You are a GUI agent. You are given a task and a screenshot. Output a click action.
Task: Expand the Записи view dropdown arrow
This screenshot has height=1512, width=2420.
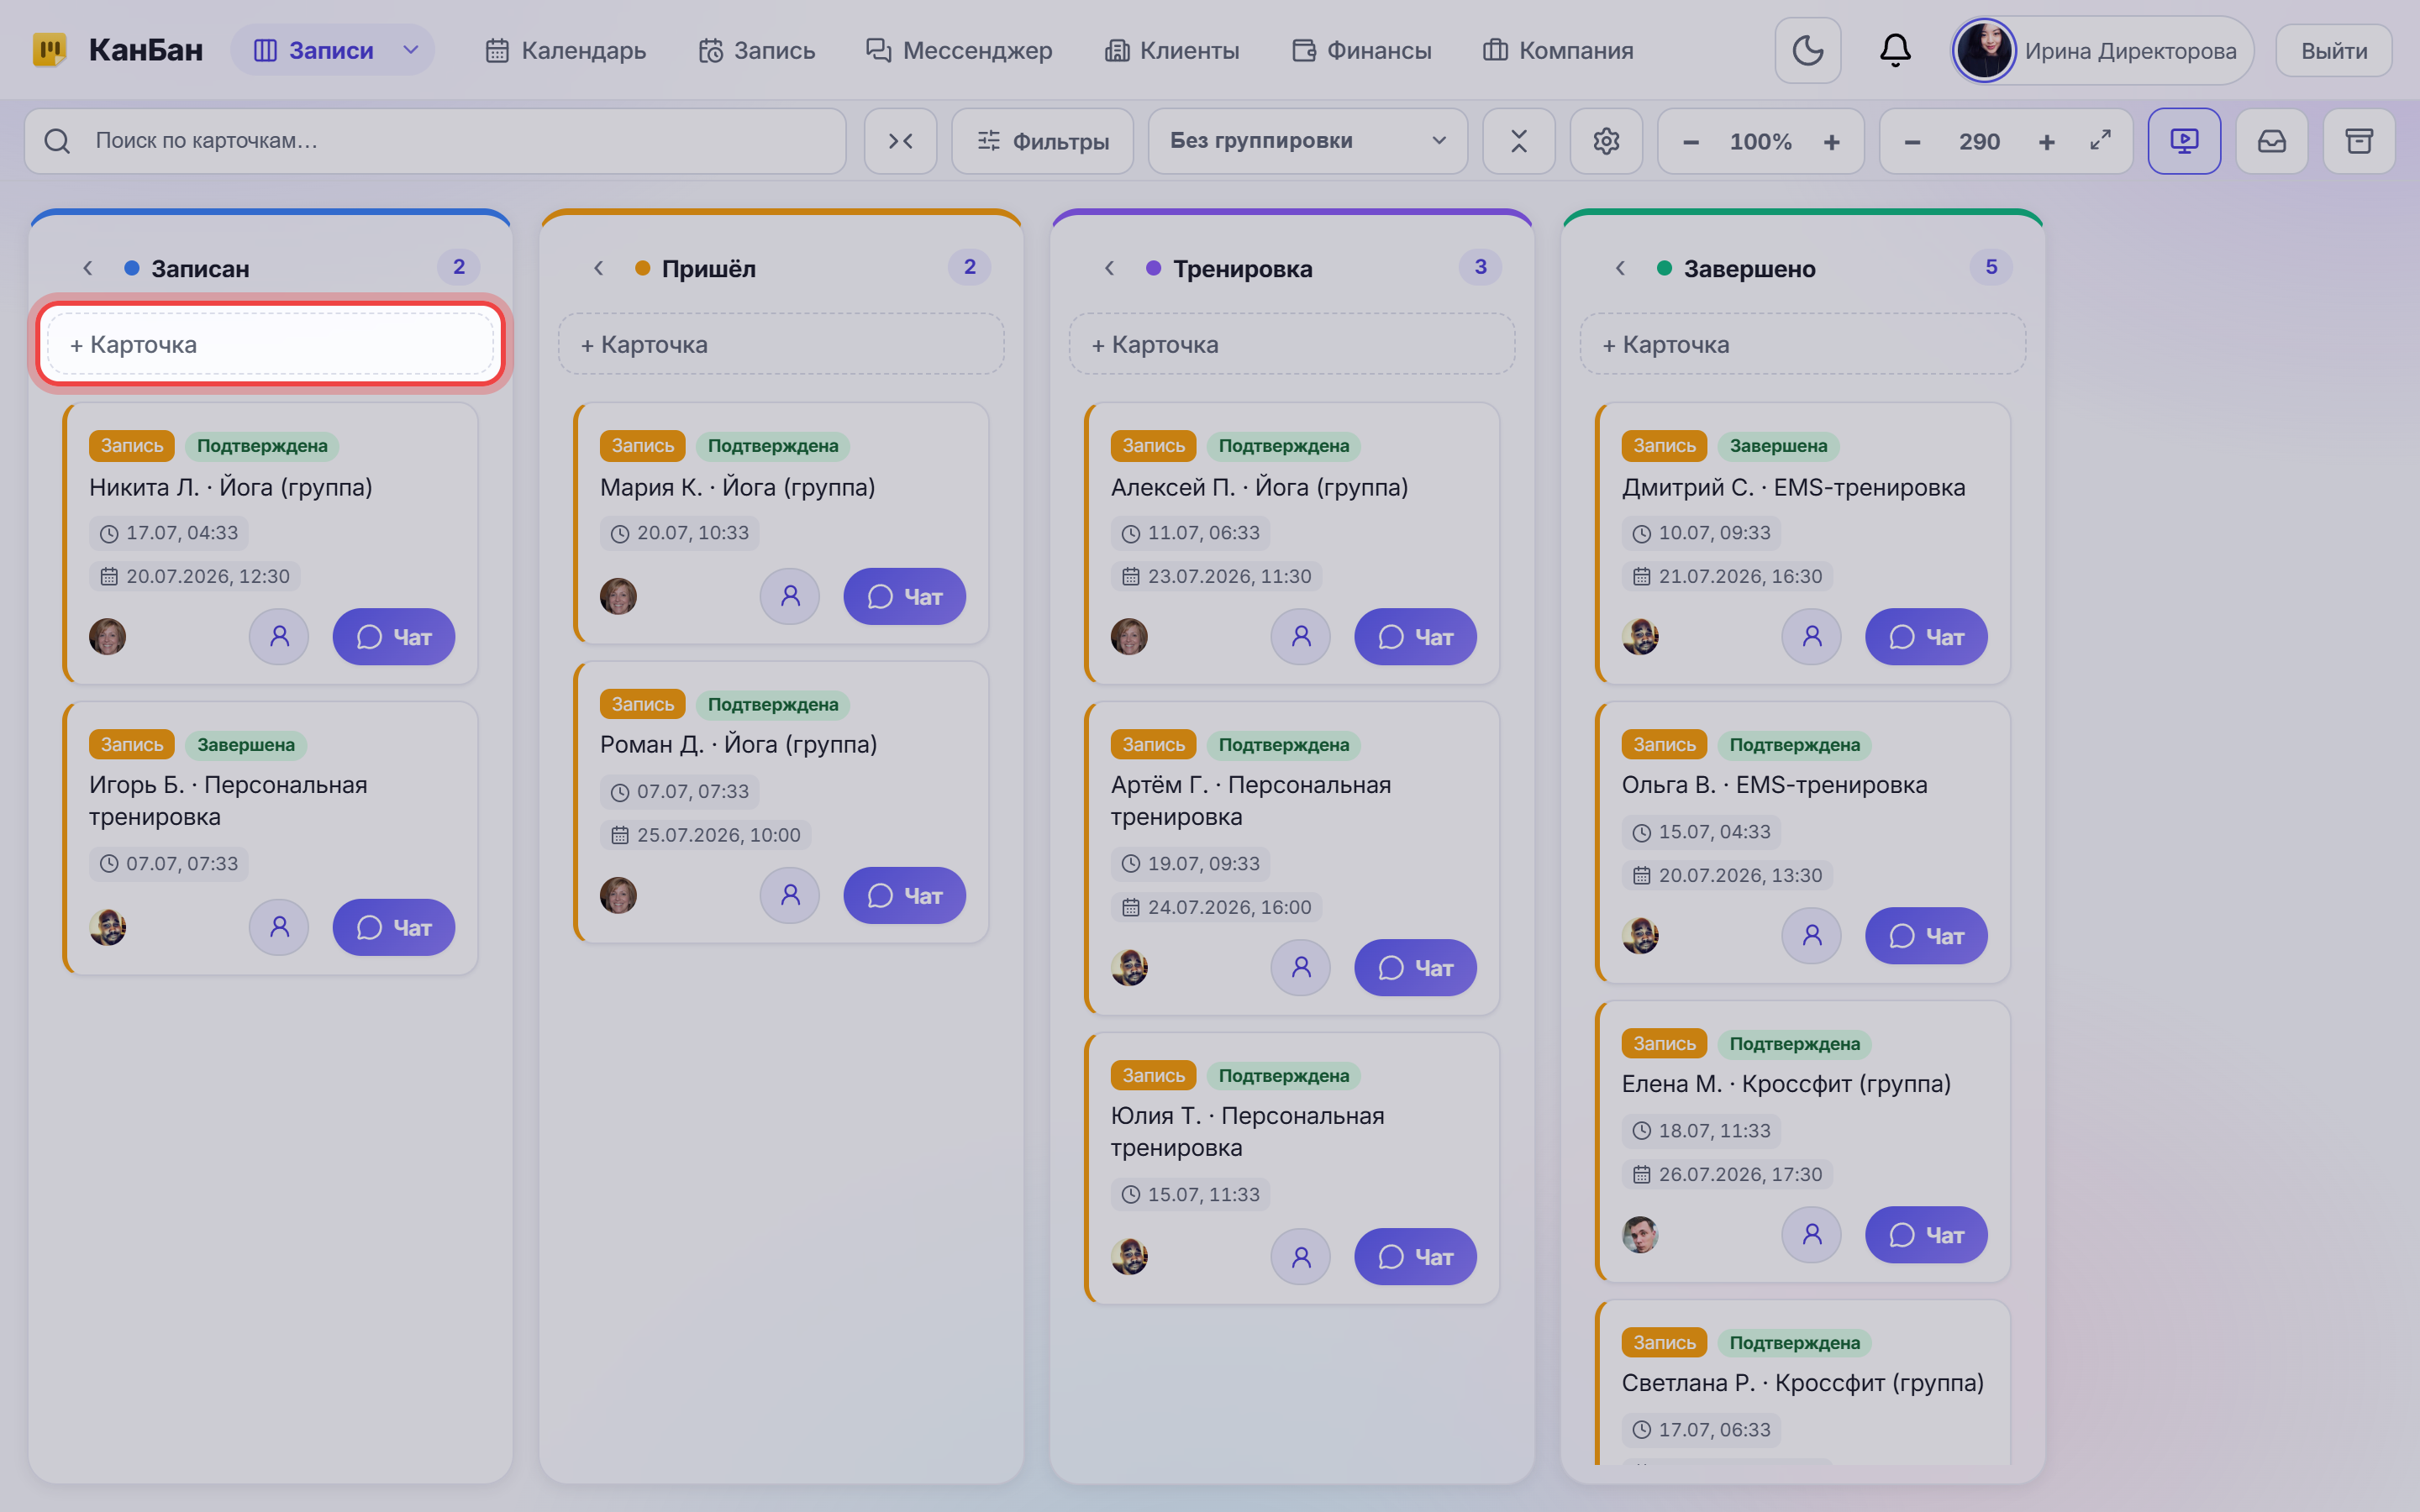click(x=411, y=50)
